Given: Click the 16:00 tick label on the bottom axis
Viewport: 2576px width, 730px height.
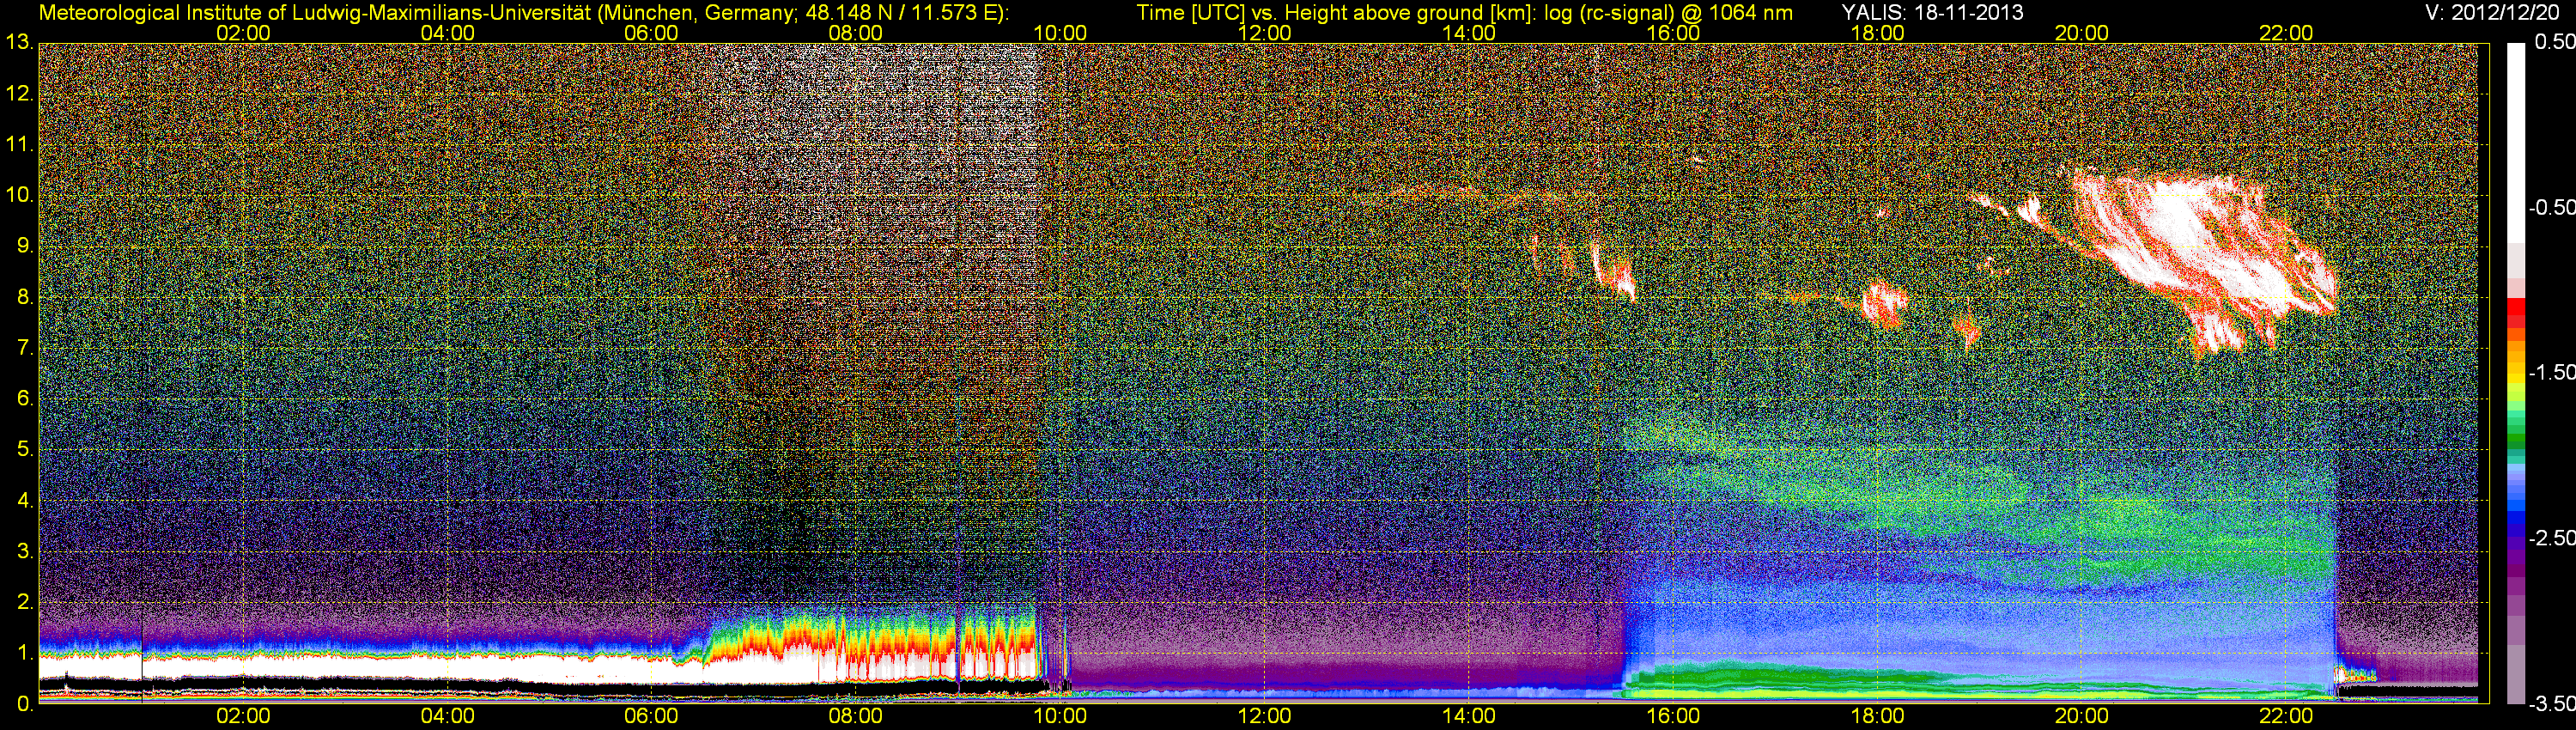Looking at the screenshot, I should (x=1673, y=716).
